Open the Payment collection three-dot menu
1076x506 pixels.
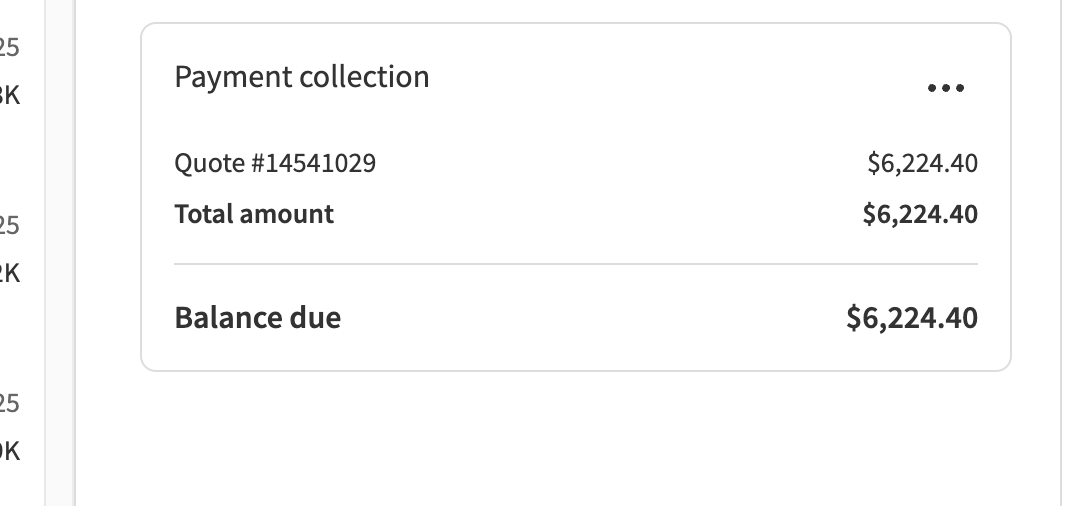945,89
